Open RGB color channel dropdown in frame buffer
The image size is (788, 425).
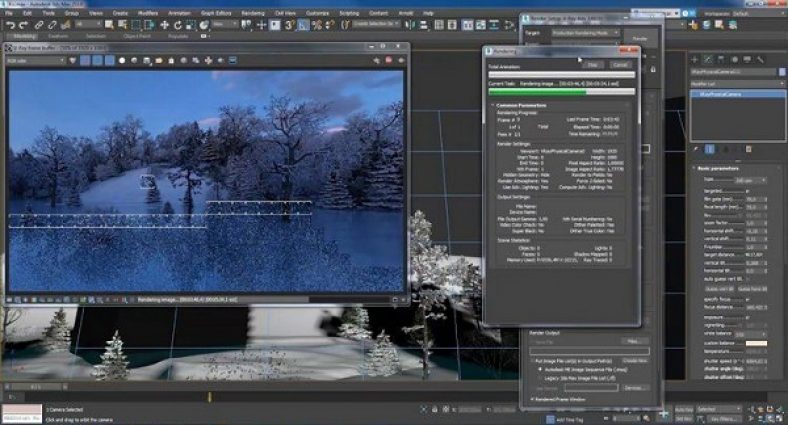pyautogui.click(x=37, y=59)
